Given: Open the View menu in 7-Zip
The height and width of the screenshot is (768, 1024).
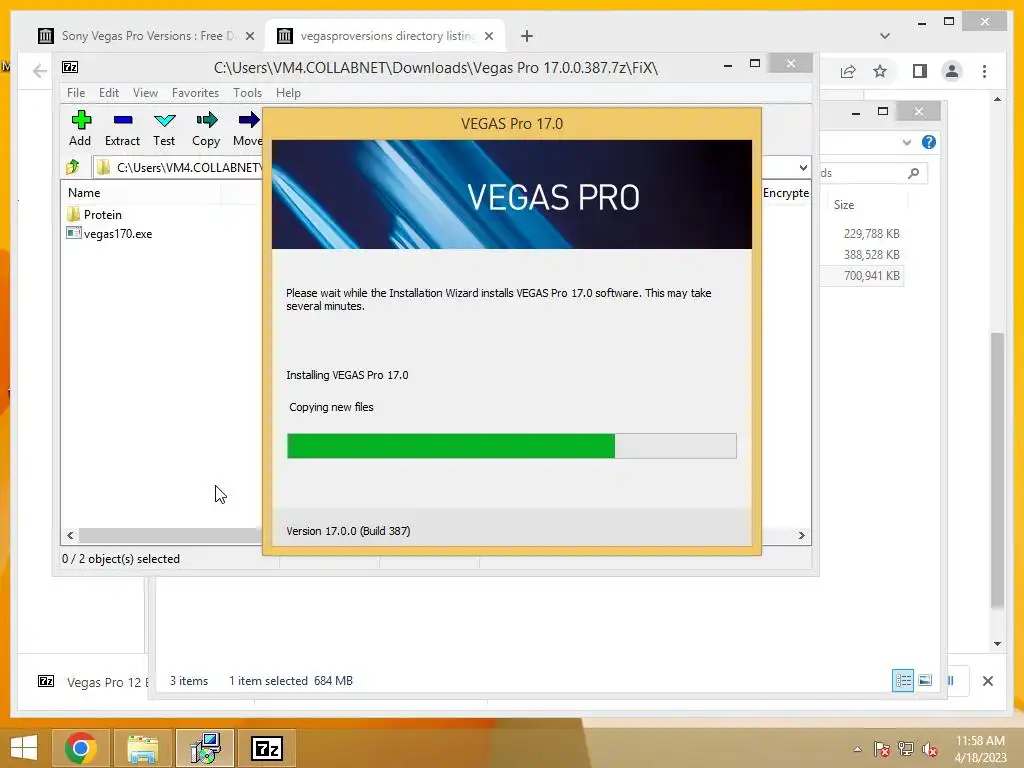Looking at the screenshot, I should click(x=145, y=93).
